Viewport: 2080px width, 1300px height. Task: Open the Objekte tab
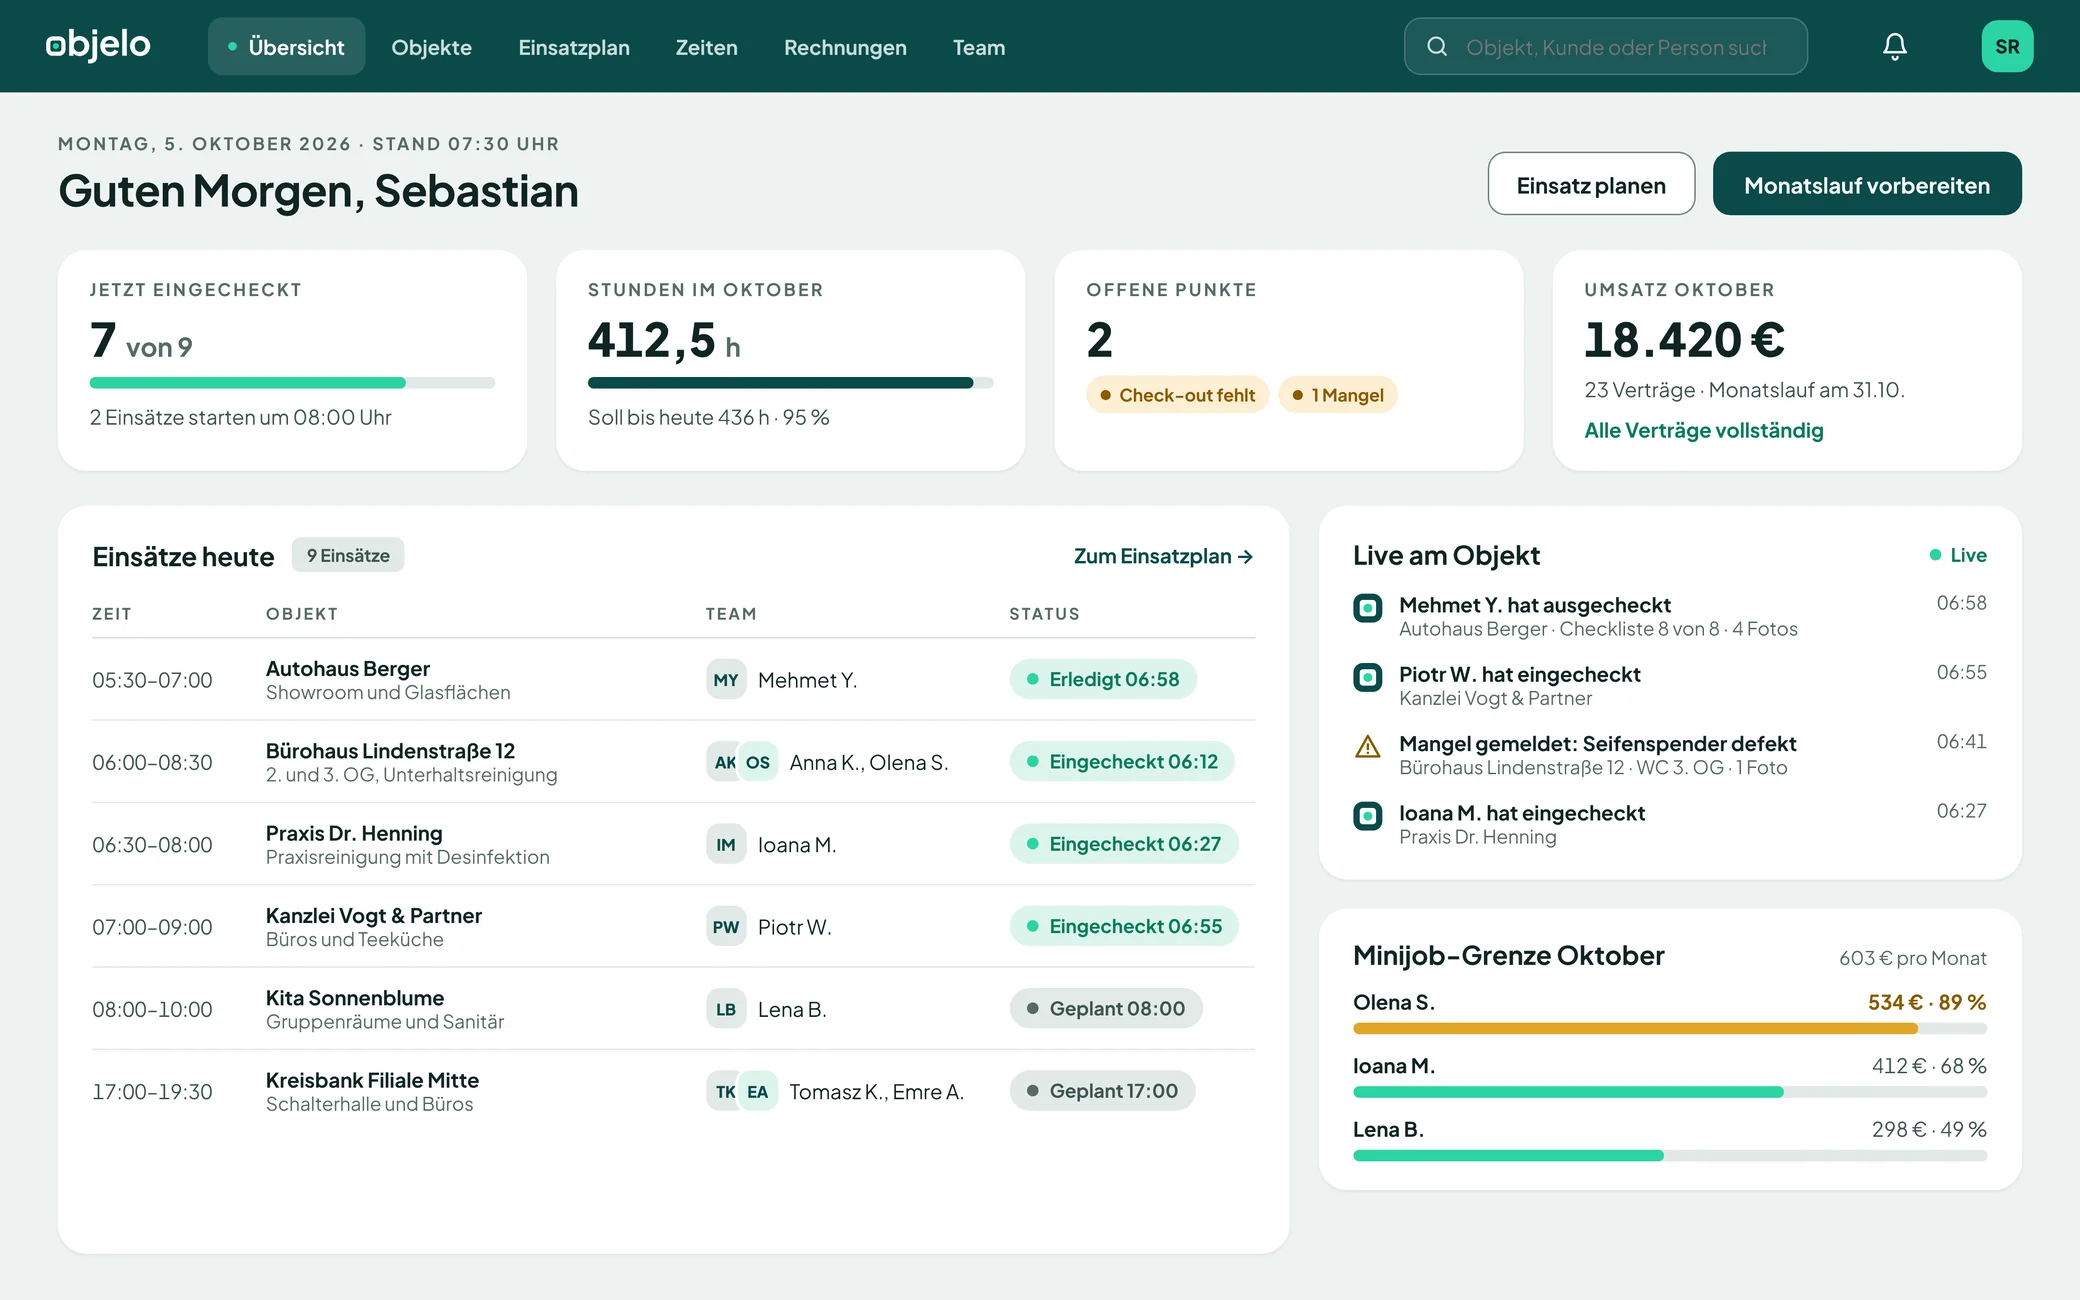(x=431, y=47)
